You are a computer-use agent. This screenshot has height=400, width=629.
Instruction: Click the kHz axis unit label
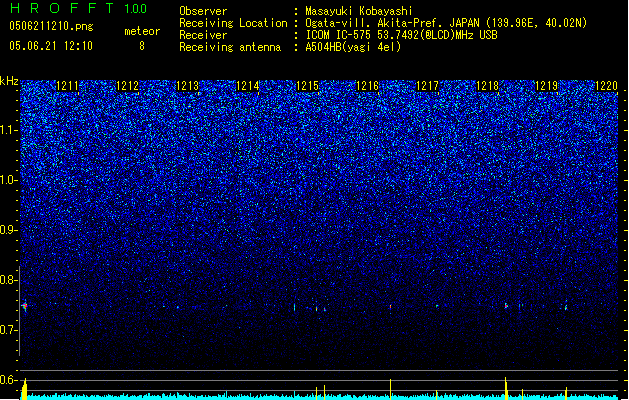point(9,81)
